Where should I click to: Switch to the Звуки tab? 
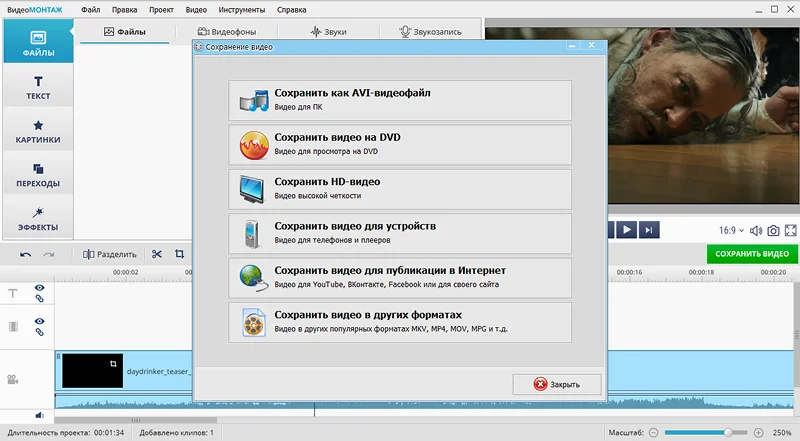tap(328, 32)
